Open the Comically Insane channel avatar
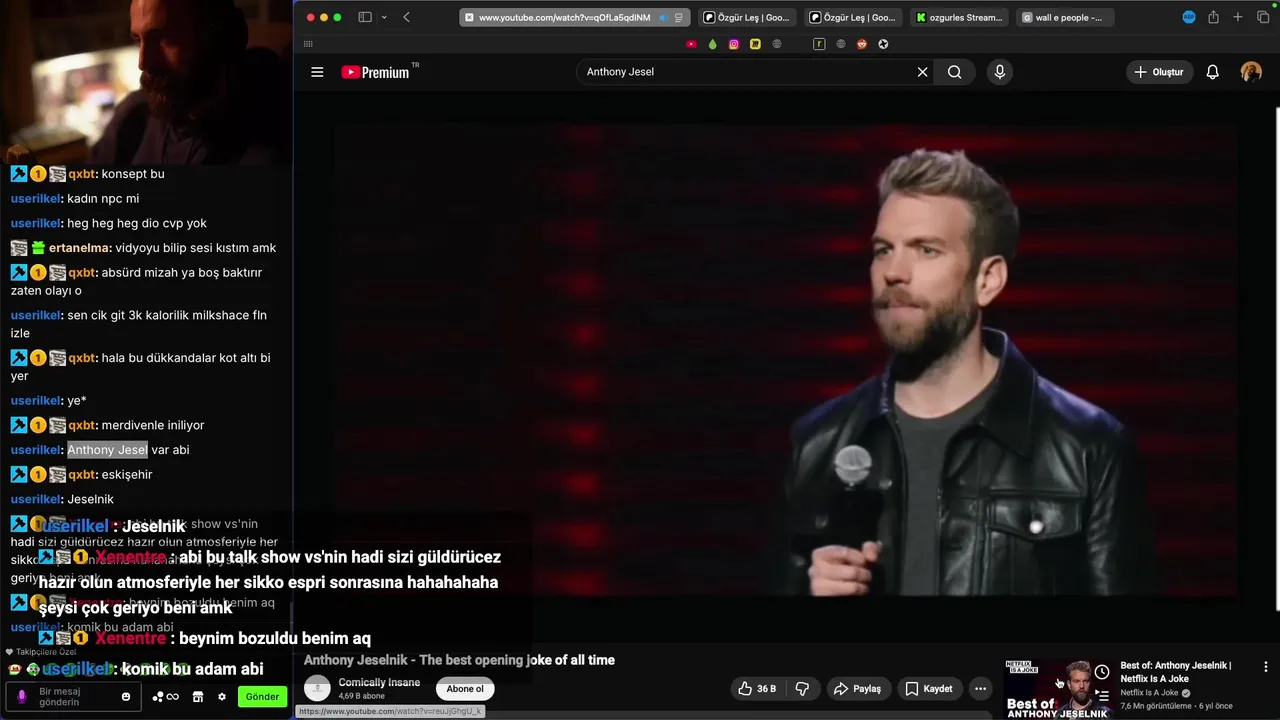 pos(317,689)
